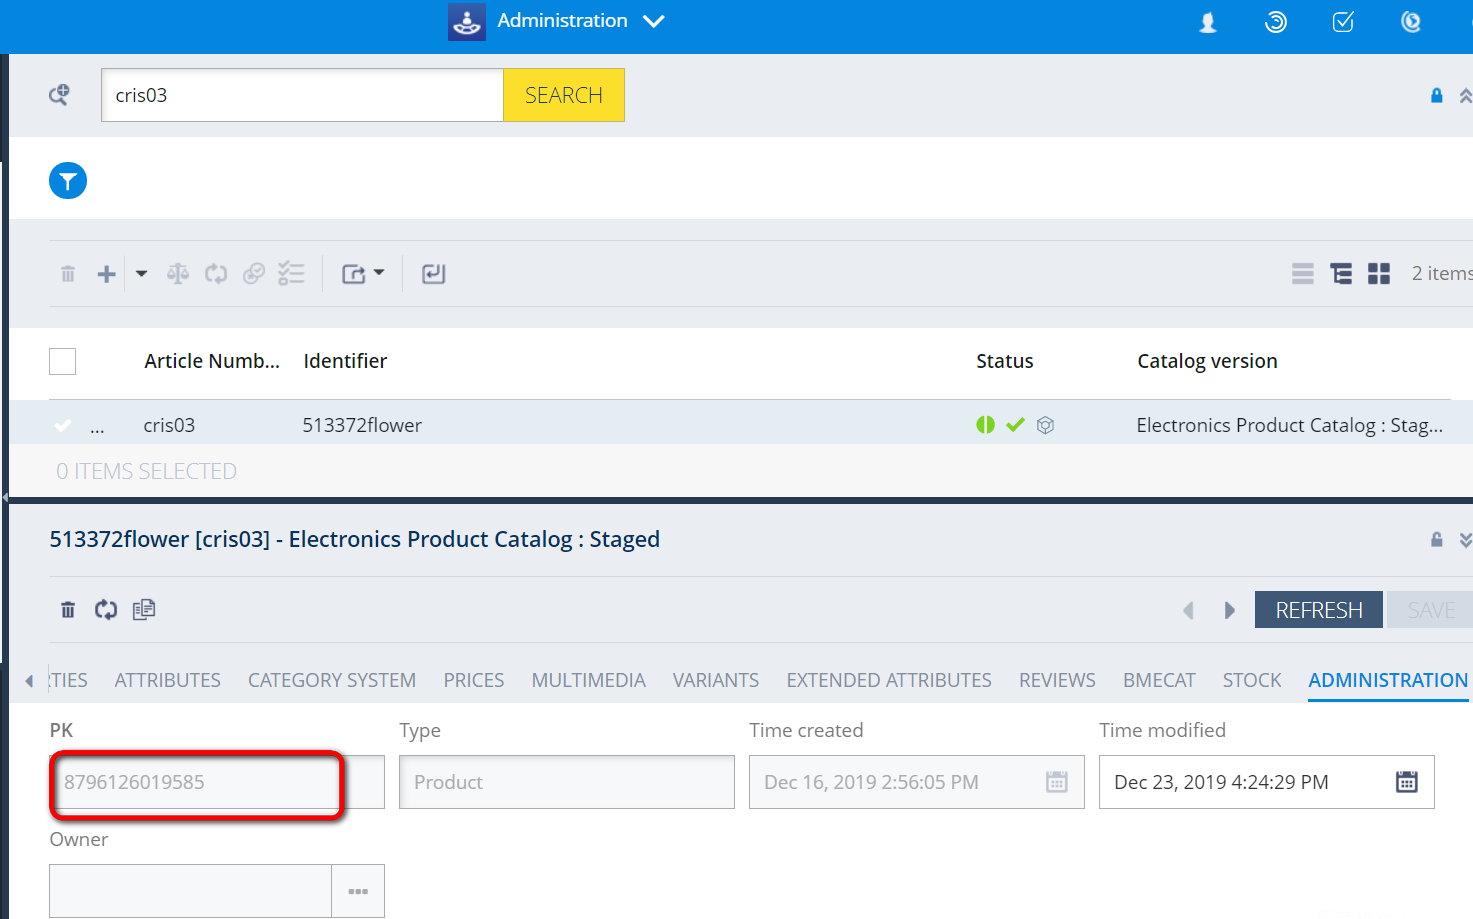The image size is (1473, 919).
Task: Open the MULTIMEDIA tab
Action: click(589, 680)
